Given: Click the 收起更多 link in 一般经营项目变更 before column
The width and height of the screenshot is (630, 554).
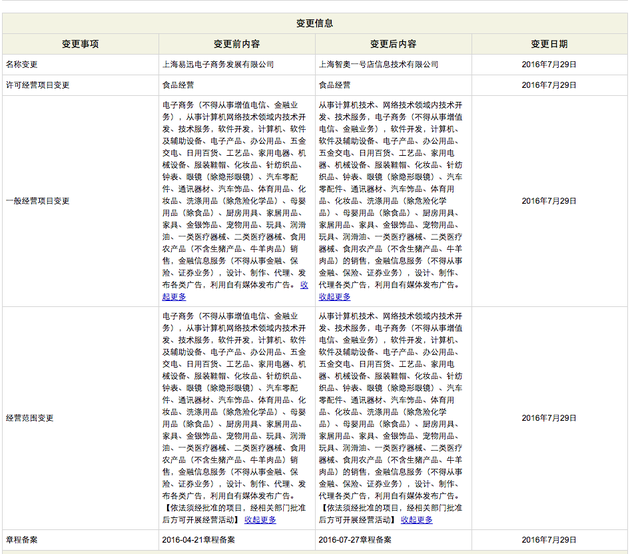Looking at the screenshot, I should point(174,297).
